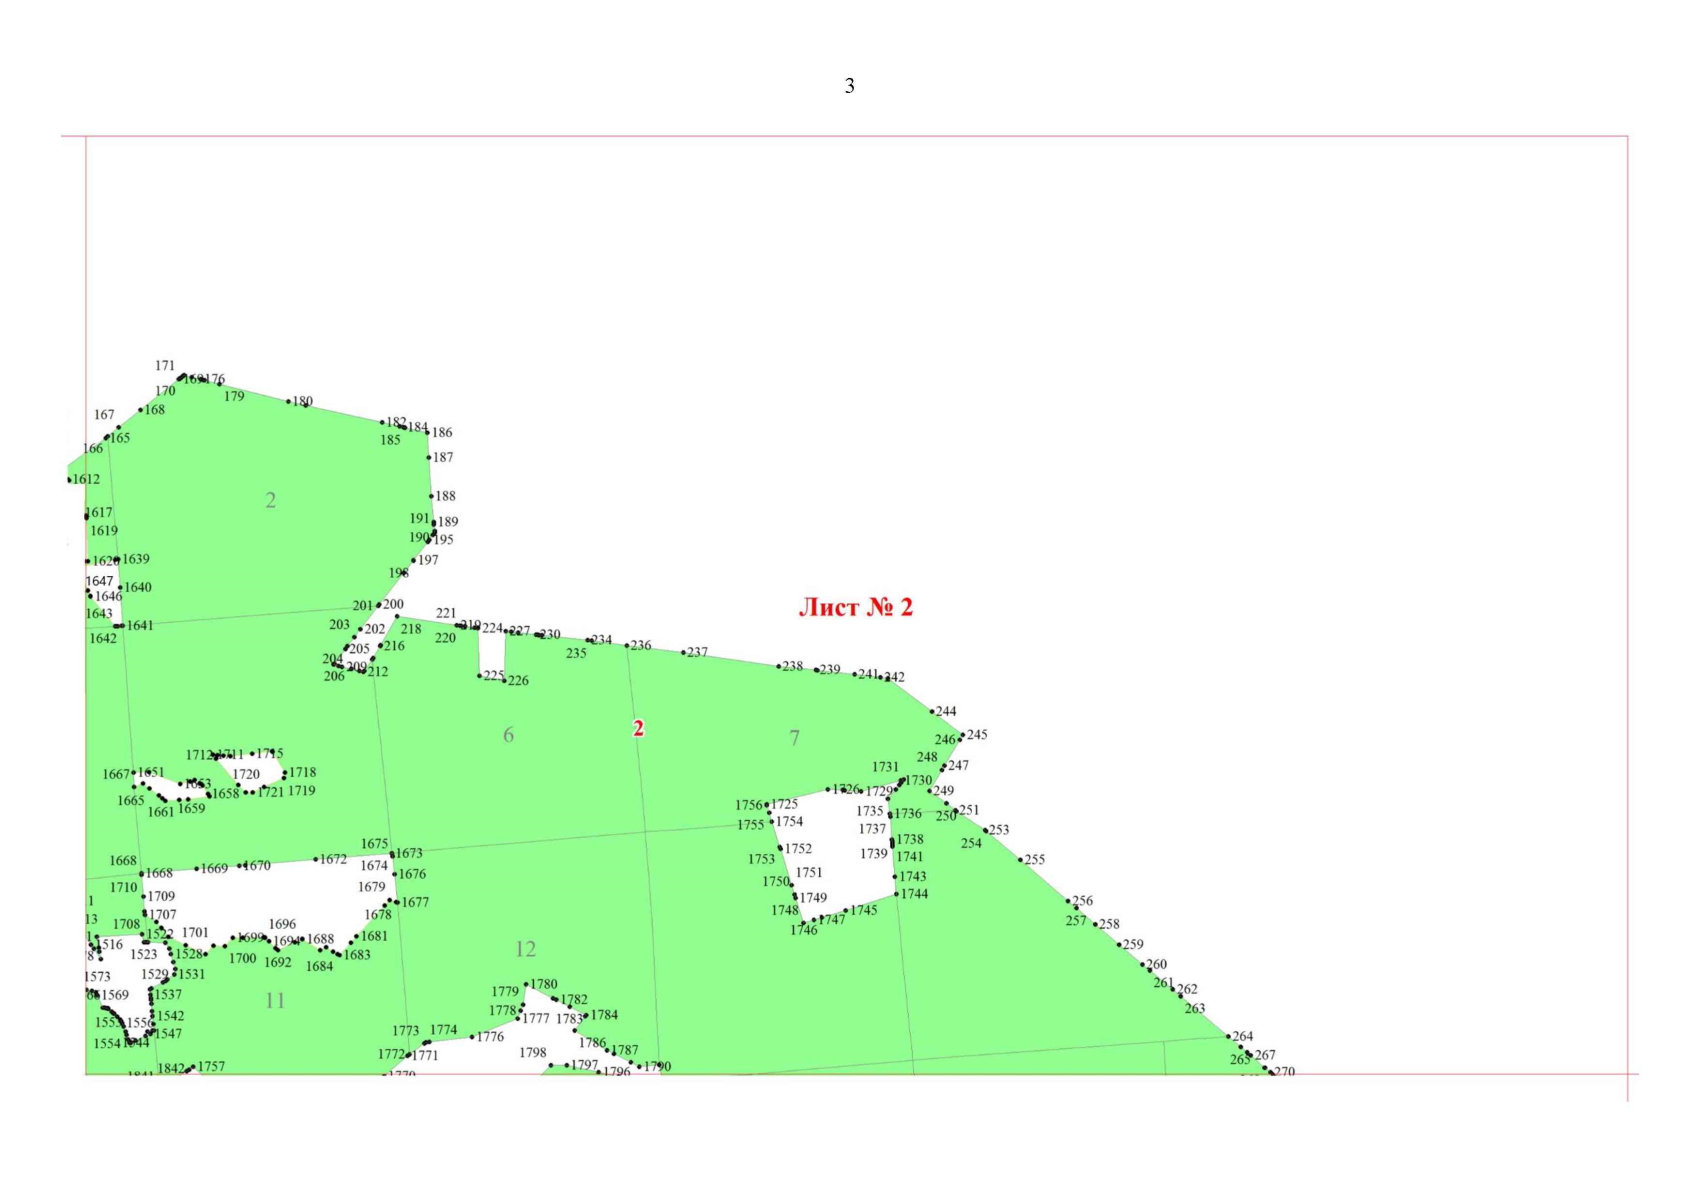Click boundary point label 1744
This screenshot has height=1200, width=1698.
click(914, 894)
